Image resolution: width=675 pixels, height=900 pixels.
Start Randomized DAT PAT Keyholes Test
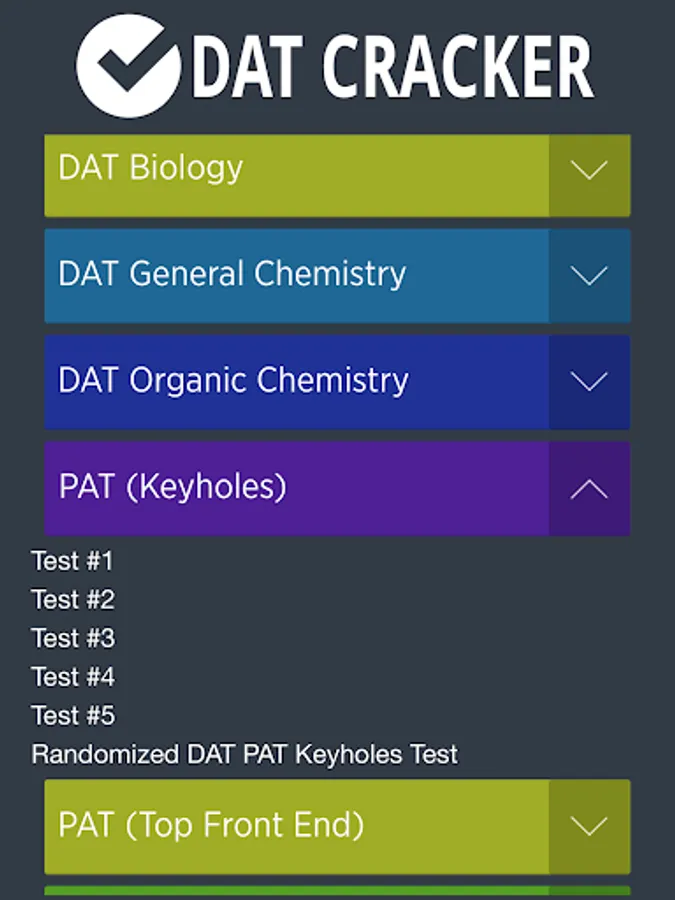244,754
